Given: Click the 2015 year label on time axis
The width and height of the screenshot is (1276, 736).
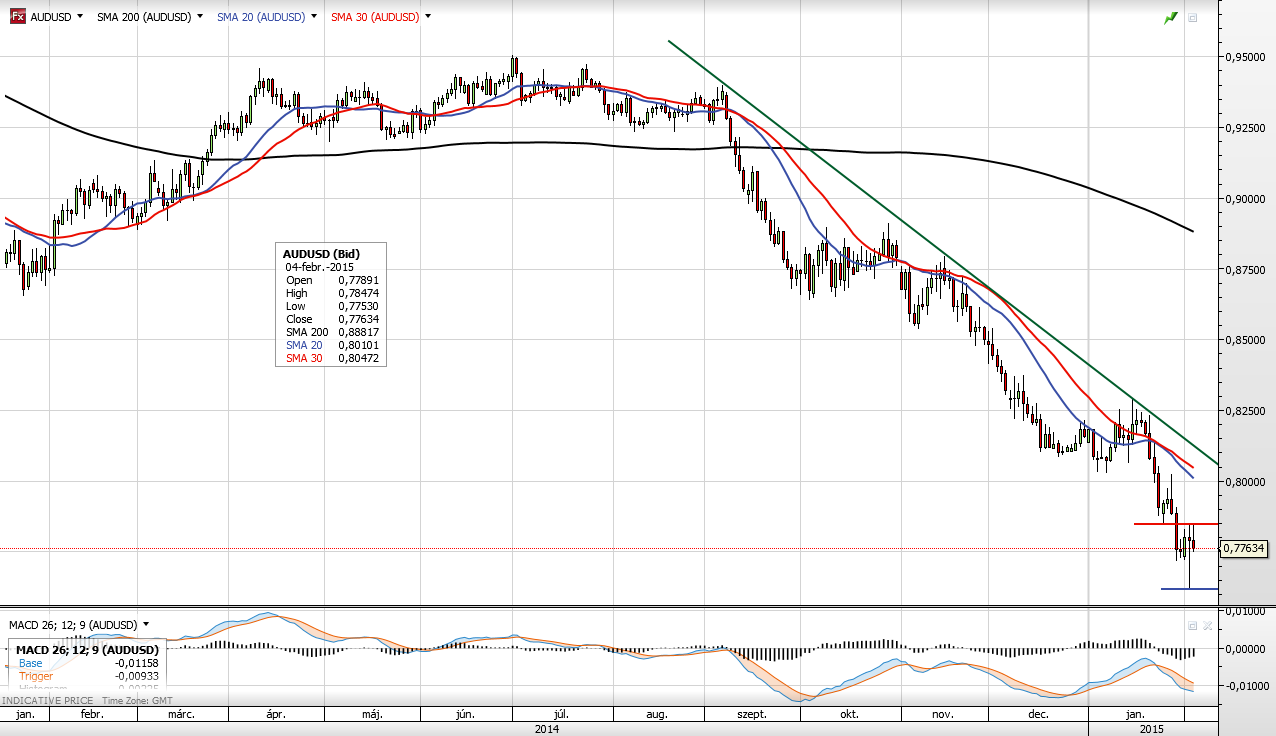Looking at the screenshot, I should pos(1153,729).
